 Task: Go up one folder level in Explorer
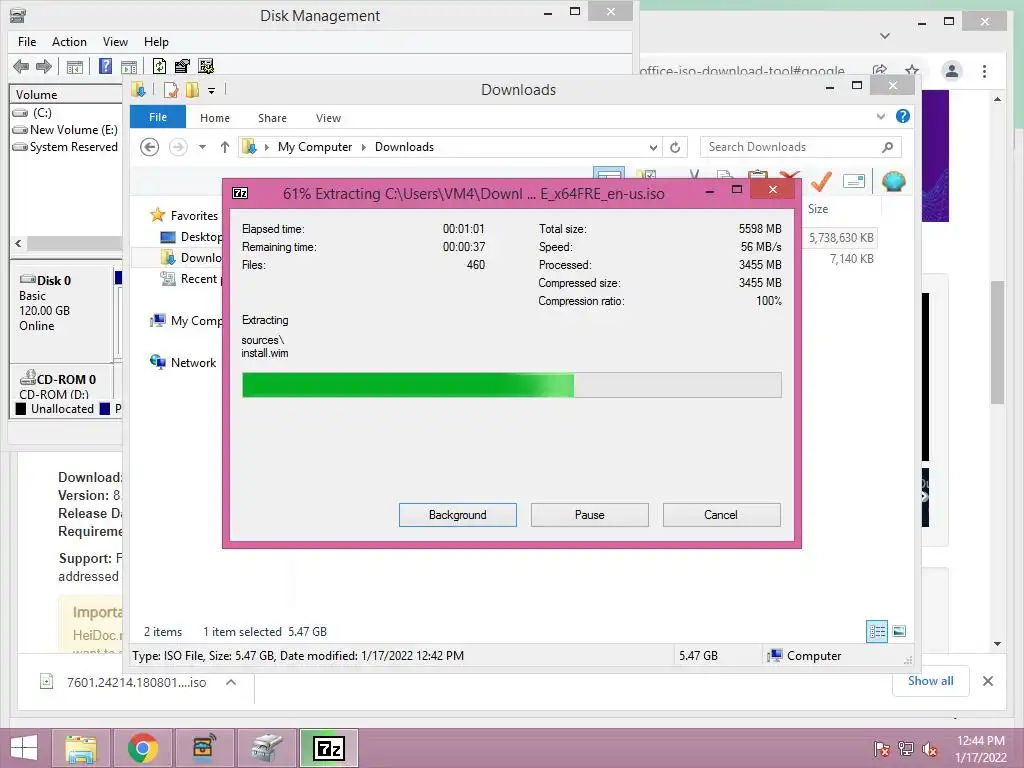[225, 147]
